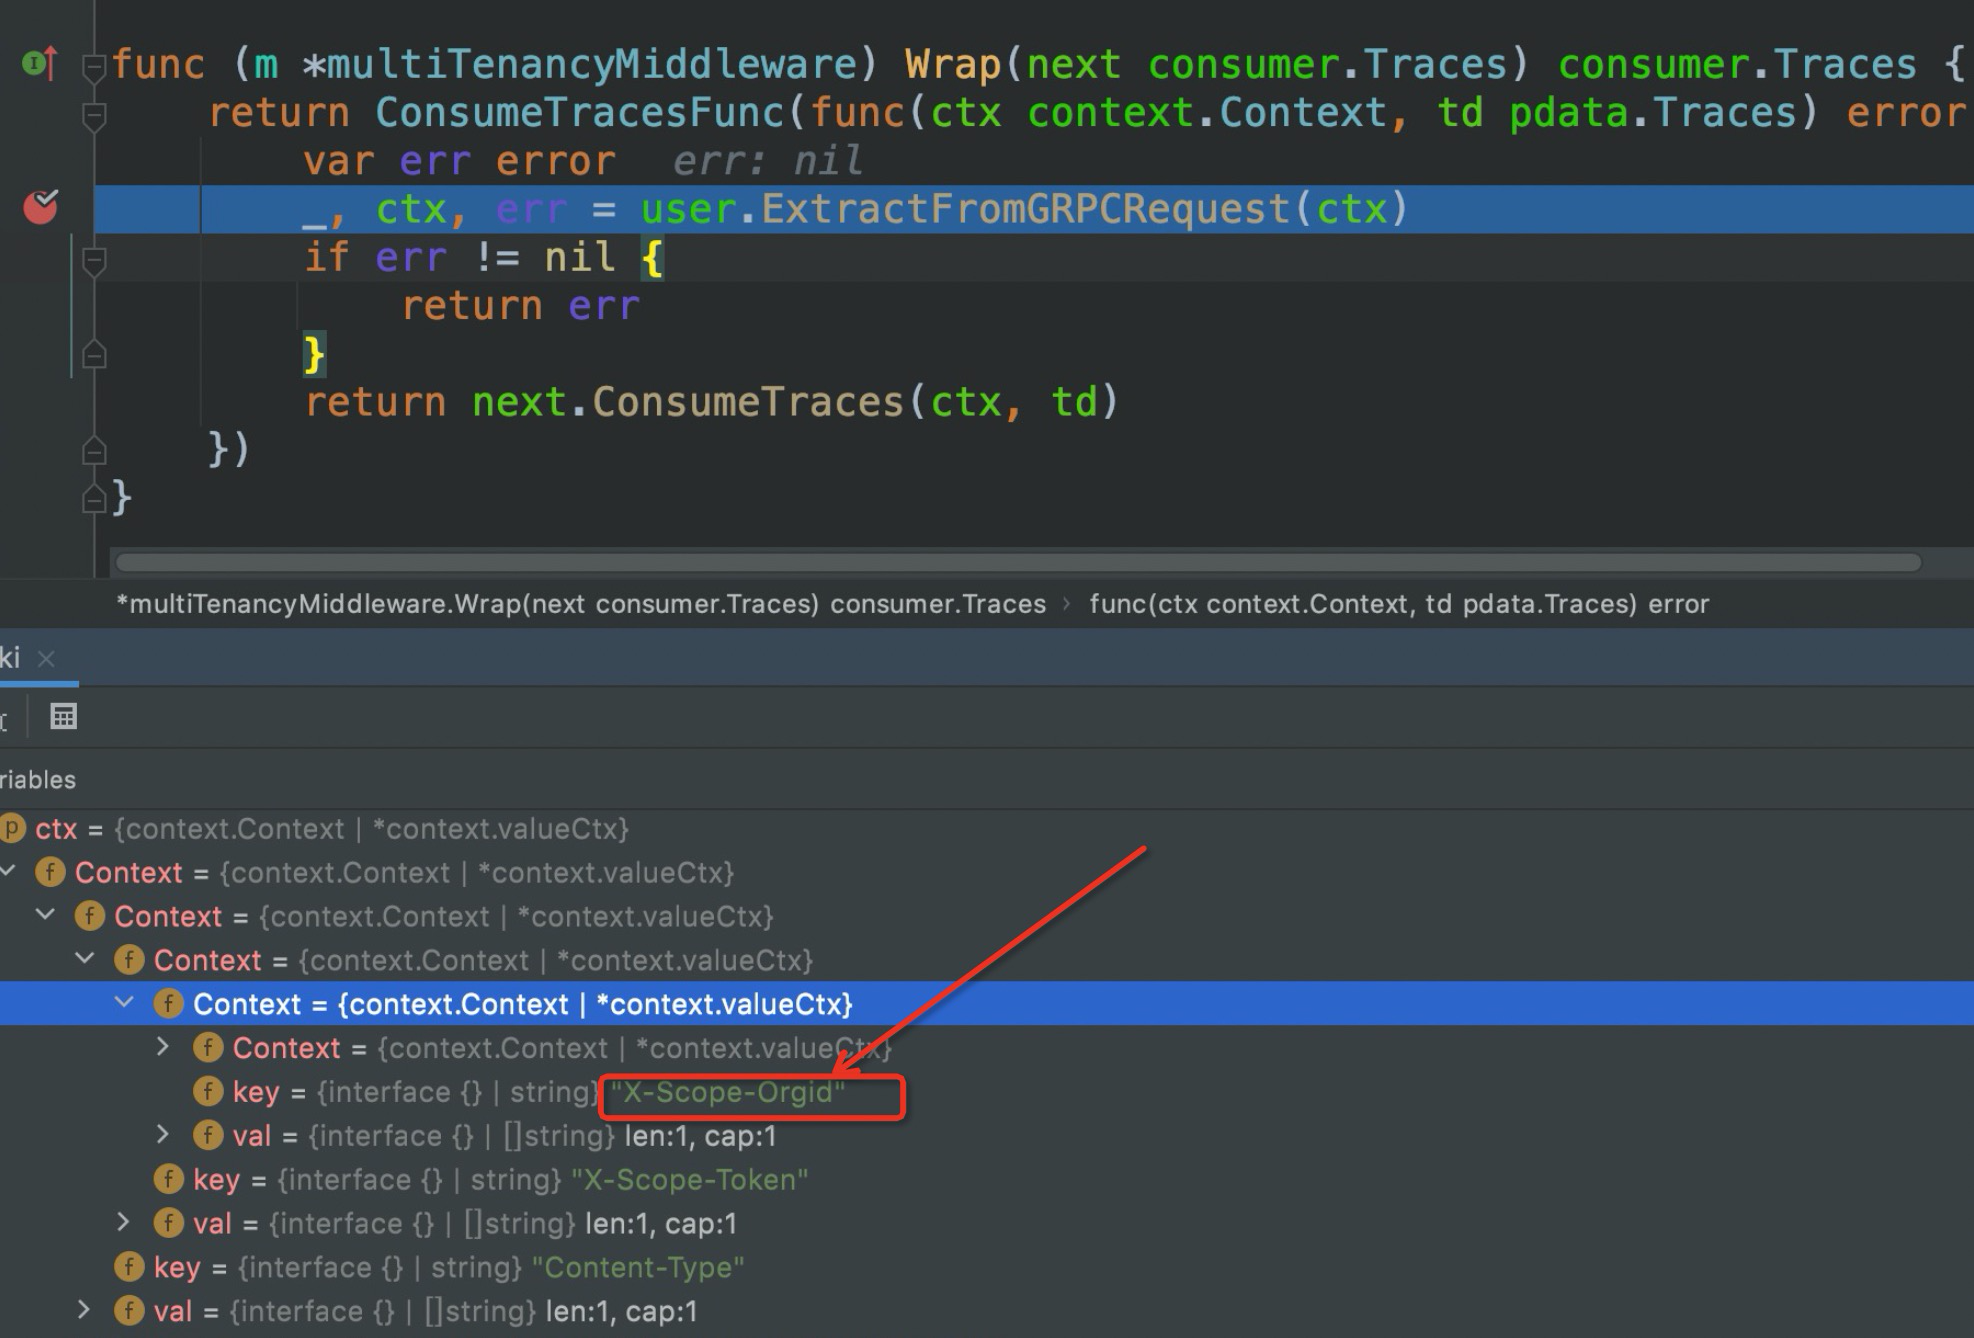Expand the collapsed Context child under the selected row
Image resolution: width=1974 pixels, height=1338 pixels.
click(x=164, y=1047)
